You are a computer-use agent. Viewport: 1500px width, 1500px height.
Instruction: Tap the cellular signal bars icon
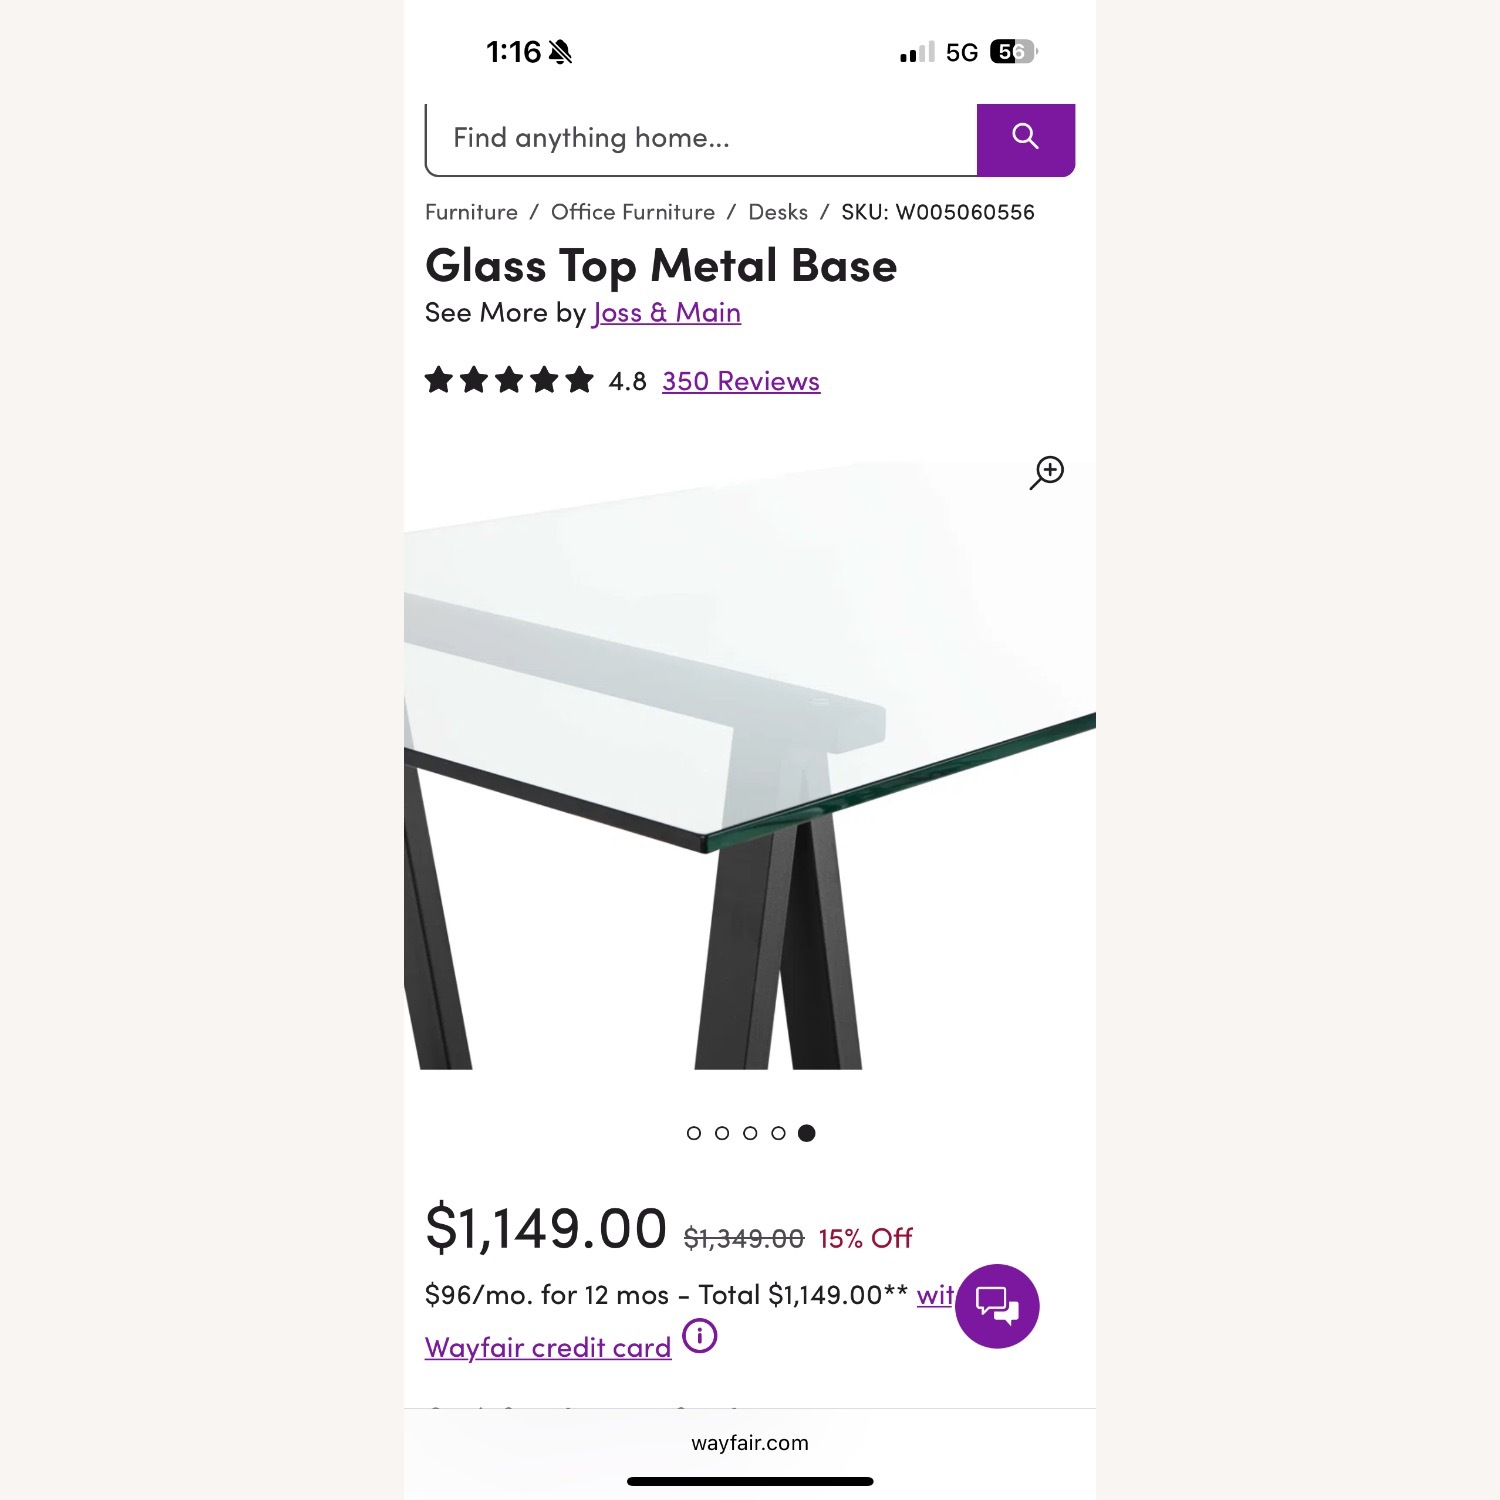pyautogui.click(x=911, y=51)
